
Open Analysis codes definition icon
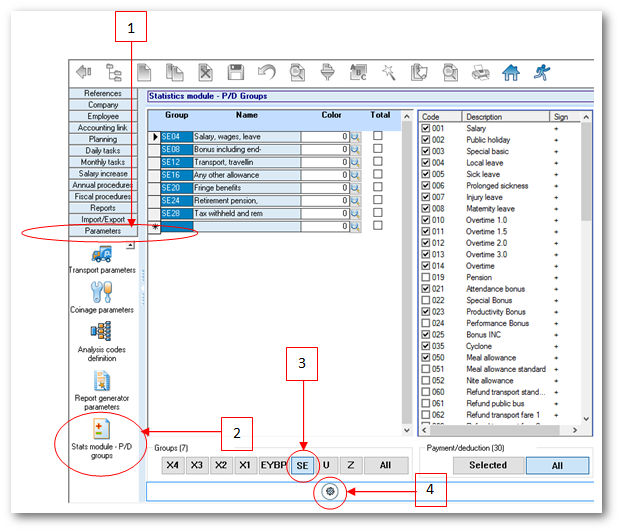coord(102,340)
